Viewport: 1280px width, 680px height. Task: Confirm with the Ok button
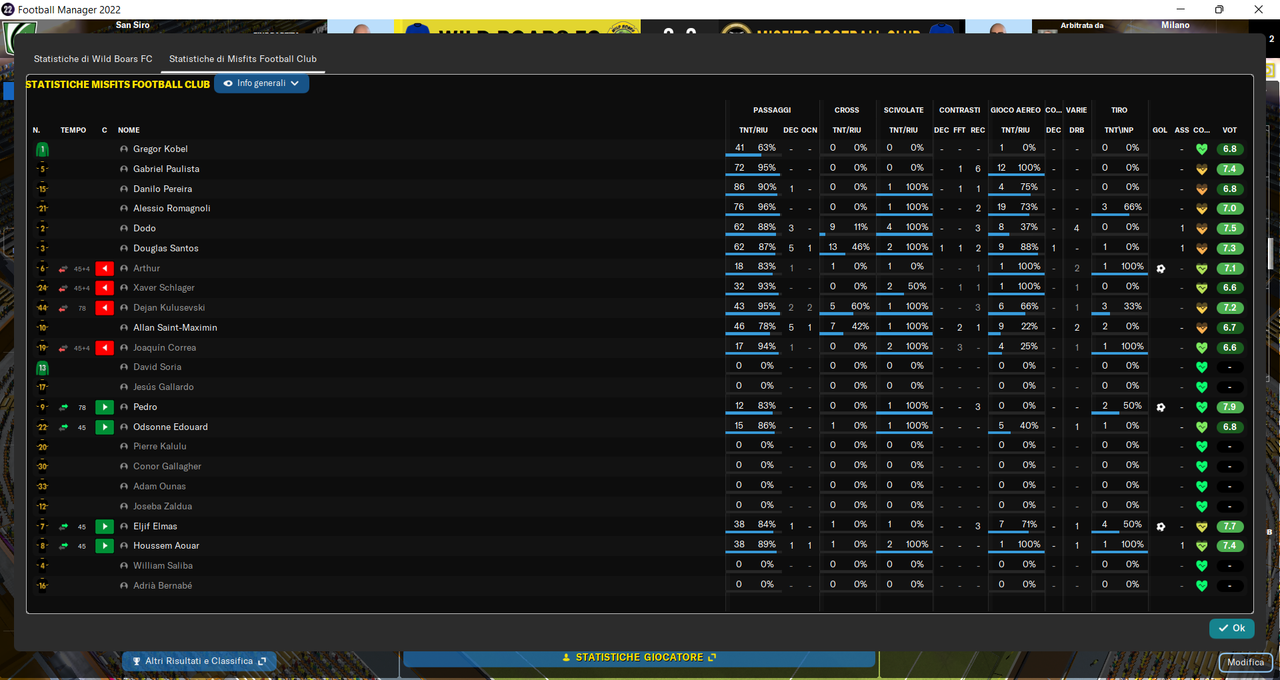pos(1232,628)
